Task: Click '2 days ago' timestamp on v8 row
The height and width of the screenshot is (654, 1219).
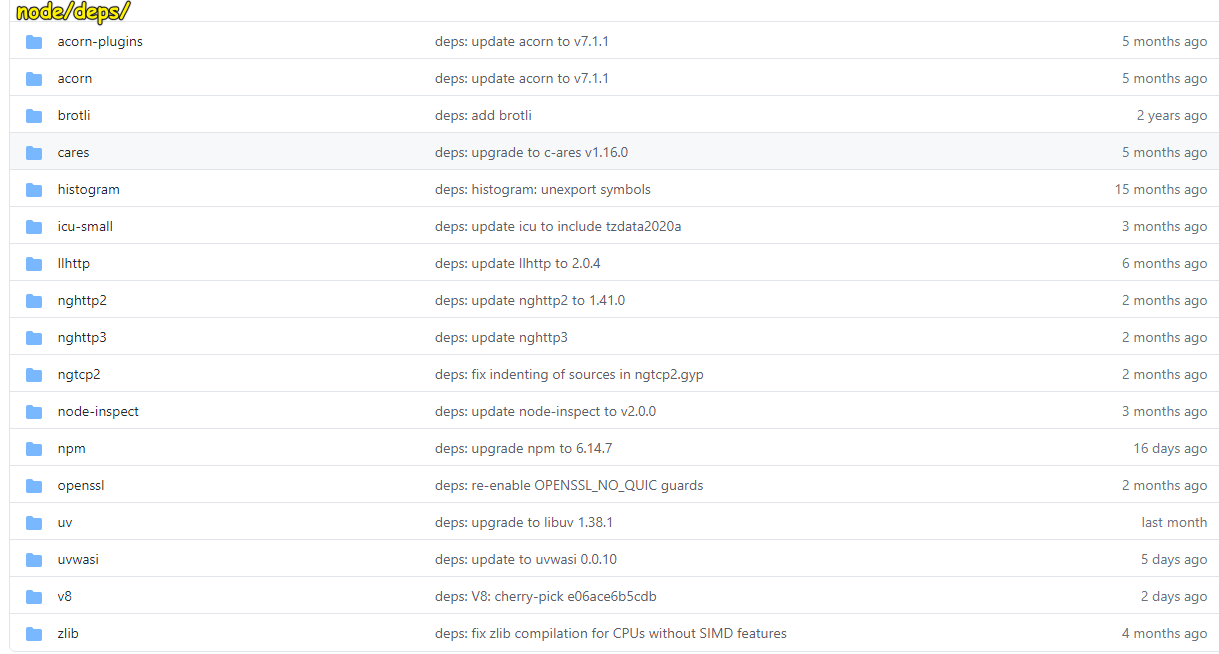Action: (1174, 597)
